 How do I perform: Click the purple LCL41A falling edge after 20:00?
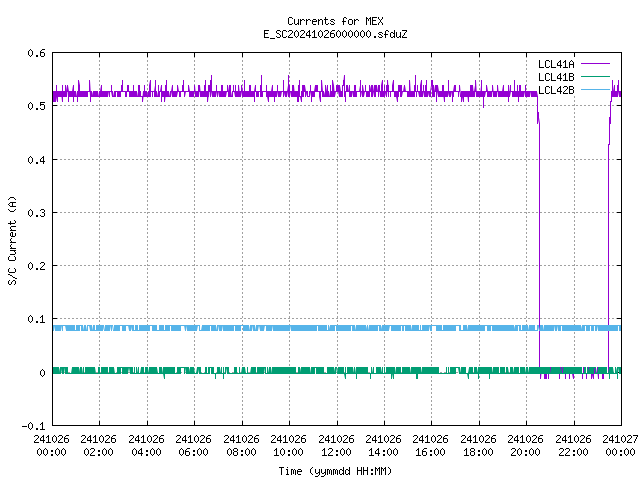tap(539, 245)
